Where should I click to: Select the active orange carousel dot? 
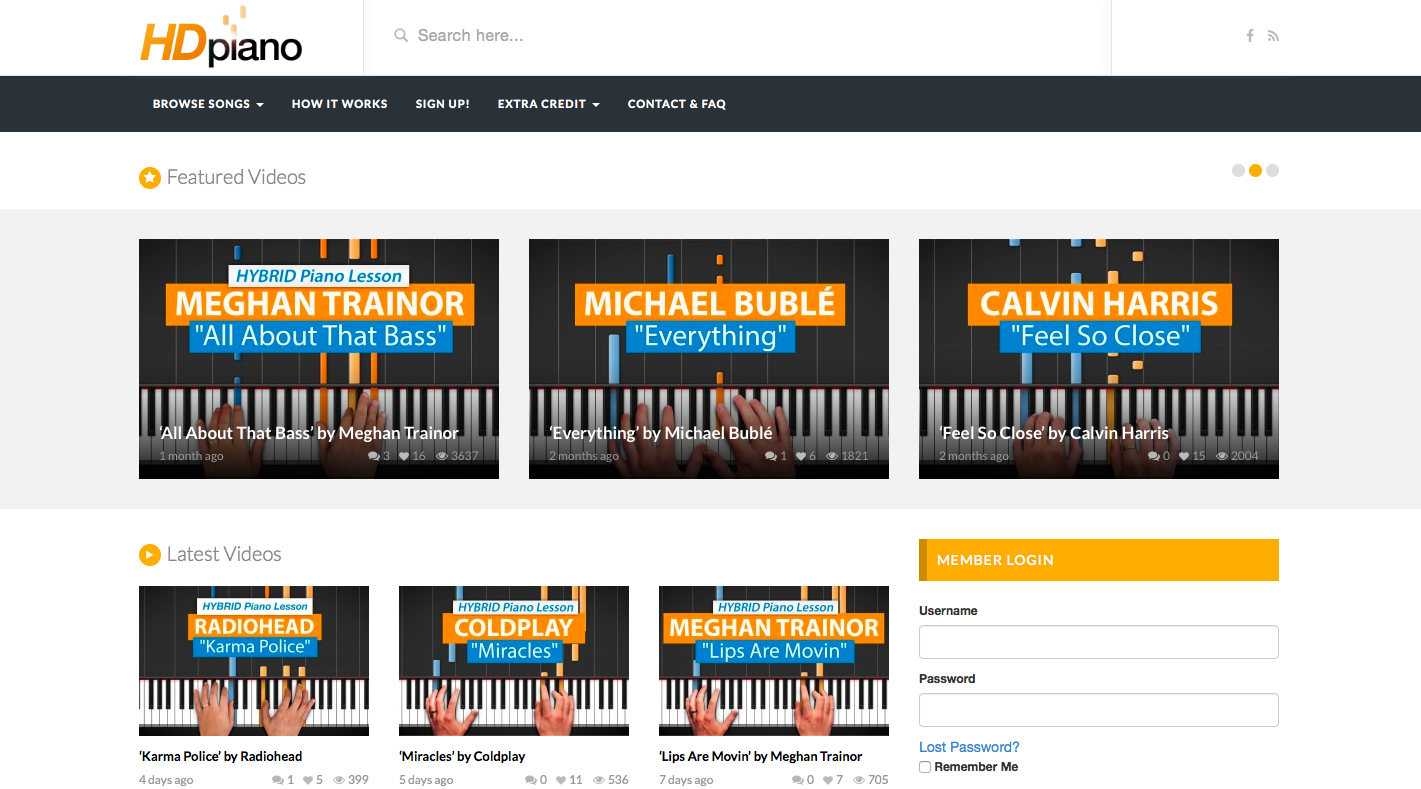pos(1255,171)
